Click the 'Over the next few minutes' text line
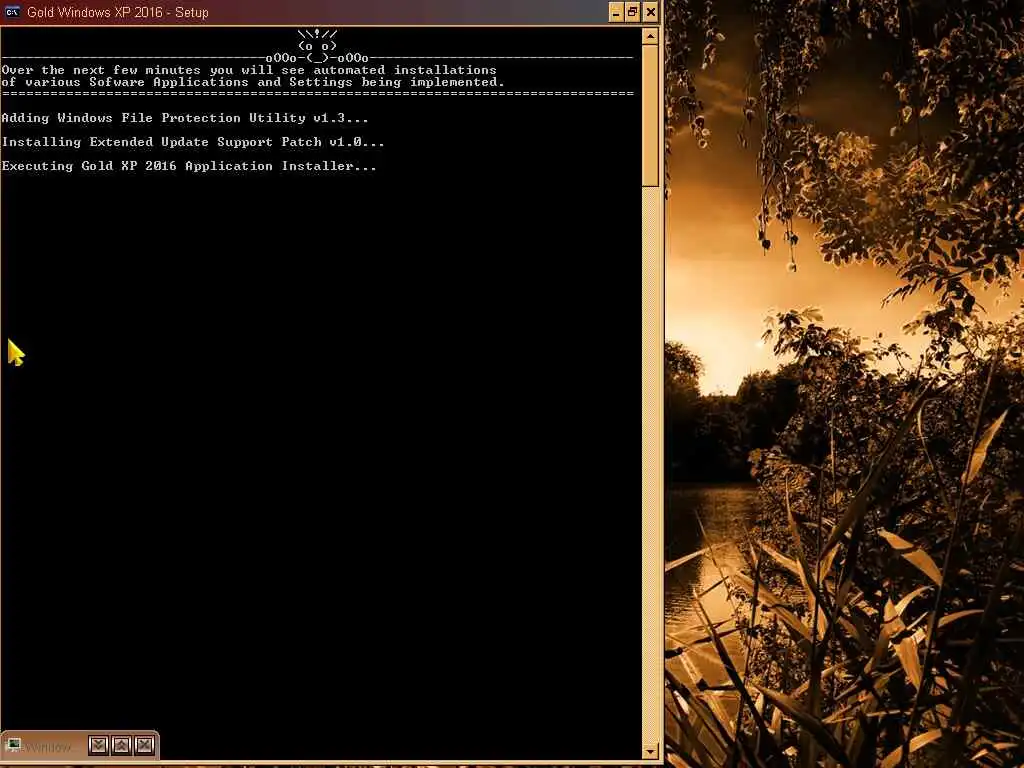Screen dimensions: 1024x768 click(249, 70)
